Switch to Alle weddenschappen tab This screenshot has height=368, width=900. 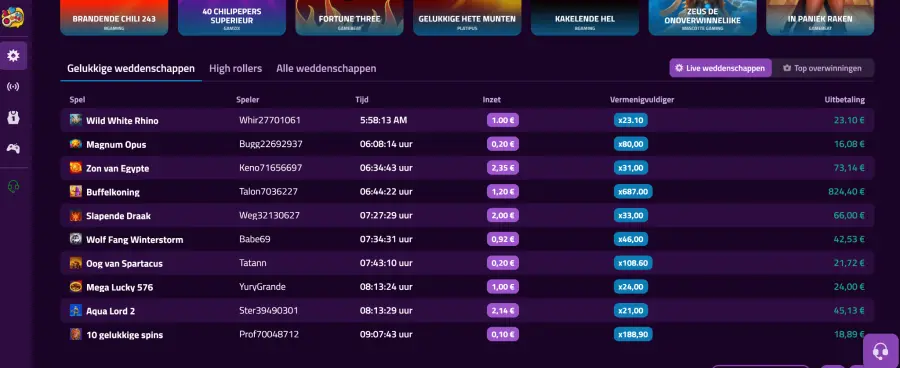click(x=326, y=69)
